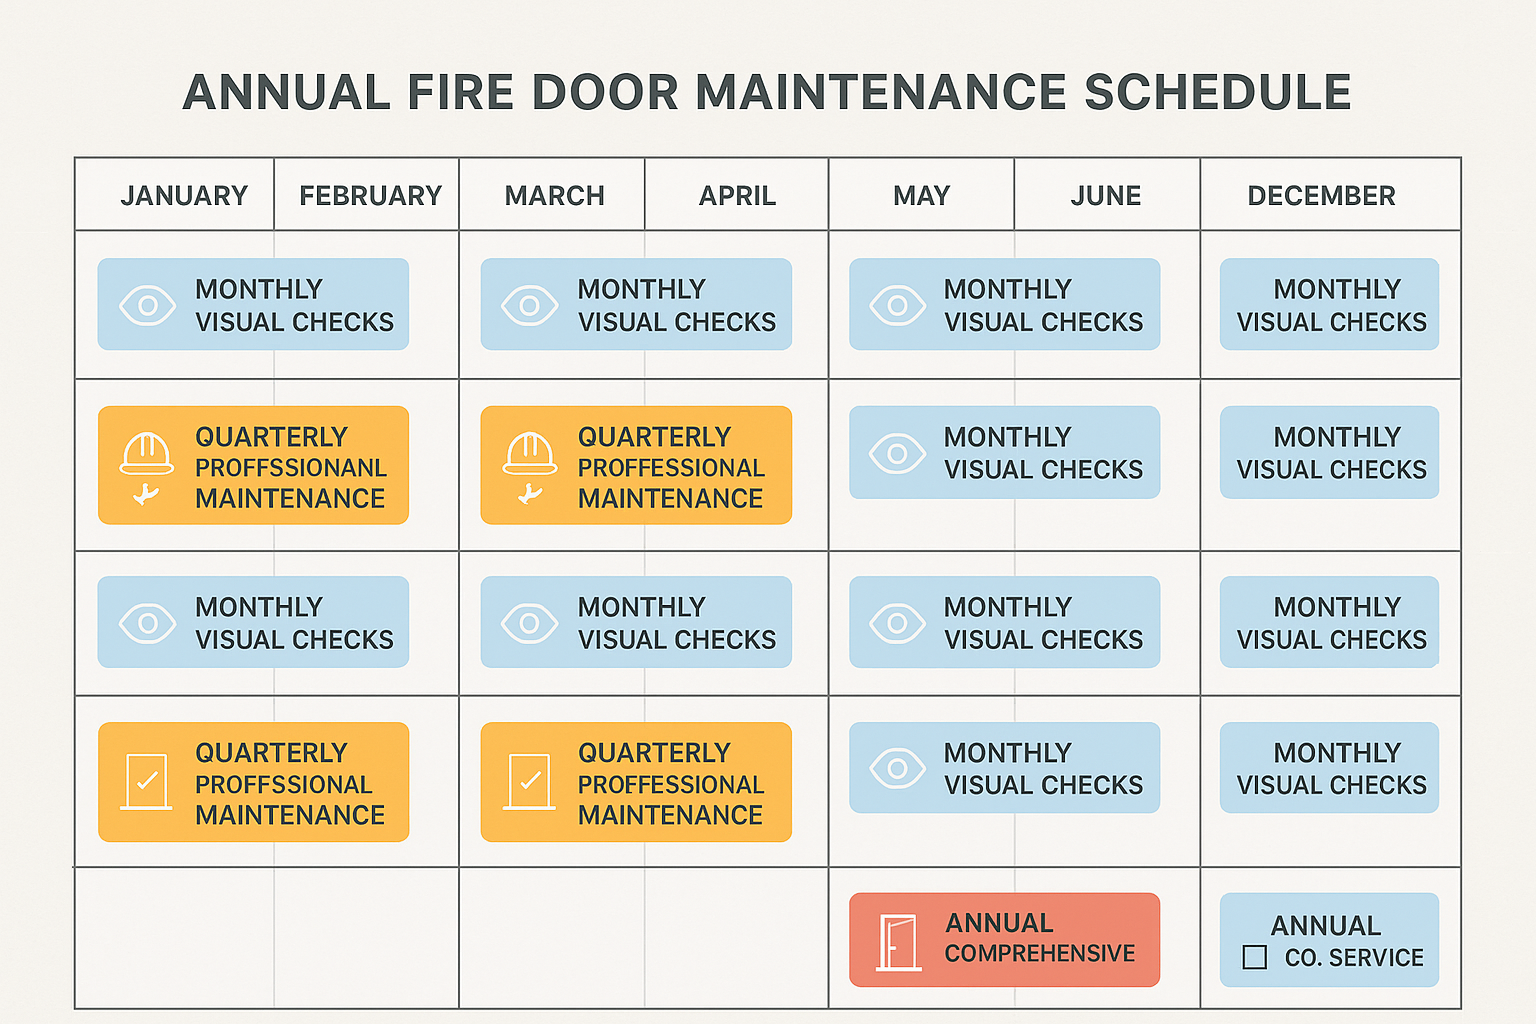Select the APRIL column header
1536x1024 pixels.
[x=737, y=195]
